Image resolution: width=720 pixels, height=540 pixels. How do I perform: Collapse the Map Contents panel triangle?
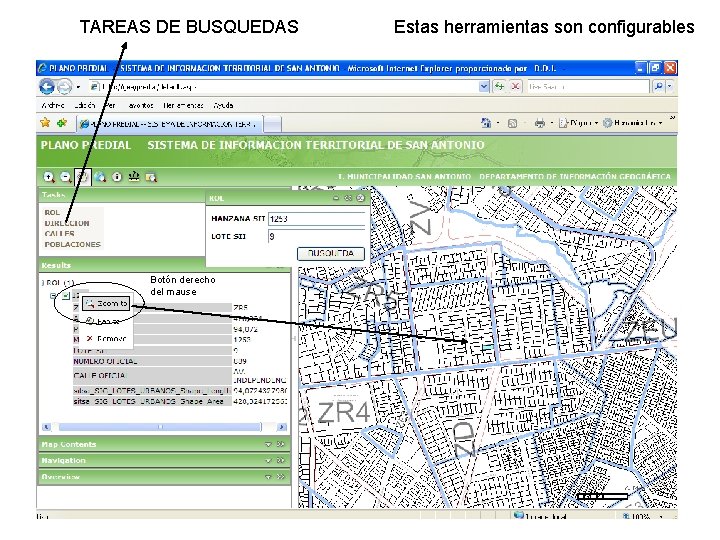click(x=269, y=444)
